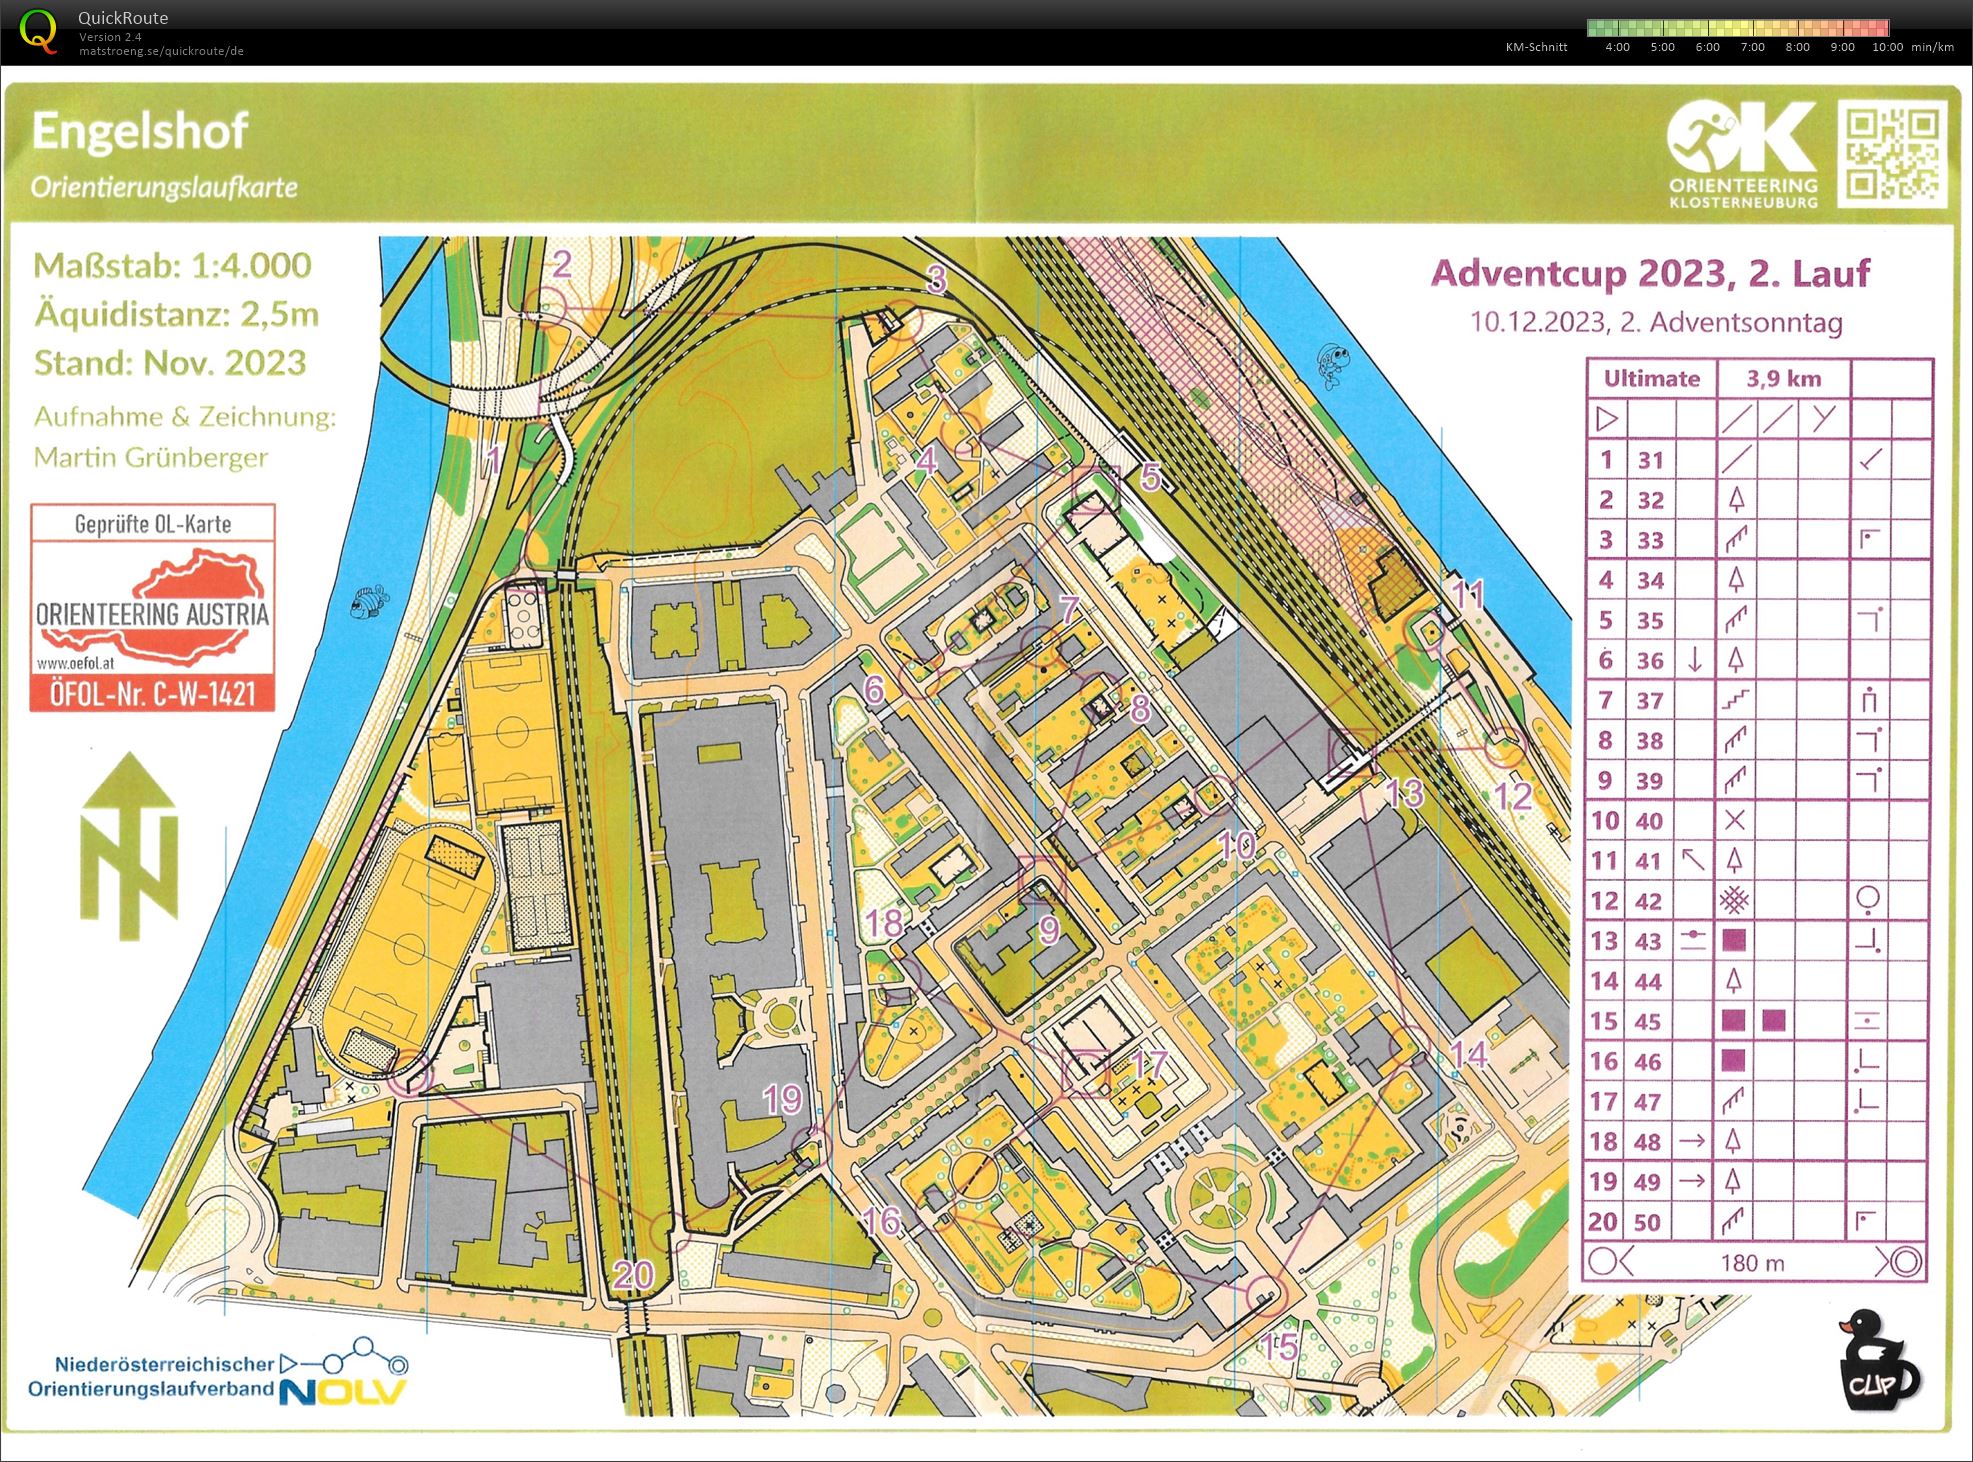Click the Ultimate course name header cell
The width and height of the screenshot is (1973, 1462).
click(x=1651, y=379)
